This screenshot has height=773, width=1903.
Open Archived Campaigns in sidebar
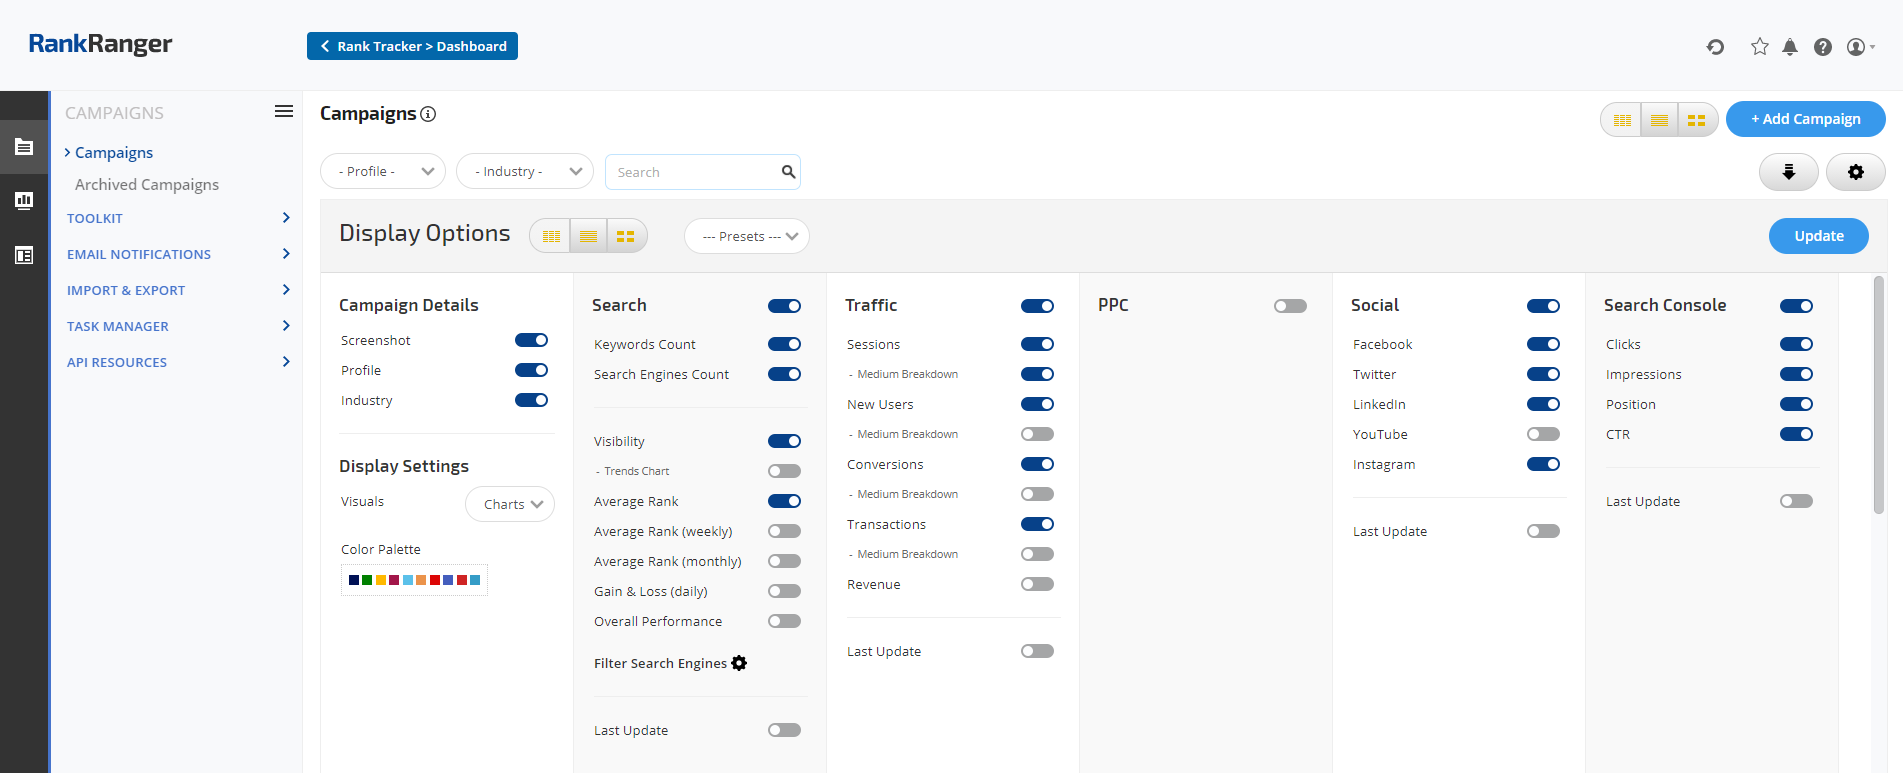[147, 185]
